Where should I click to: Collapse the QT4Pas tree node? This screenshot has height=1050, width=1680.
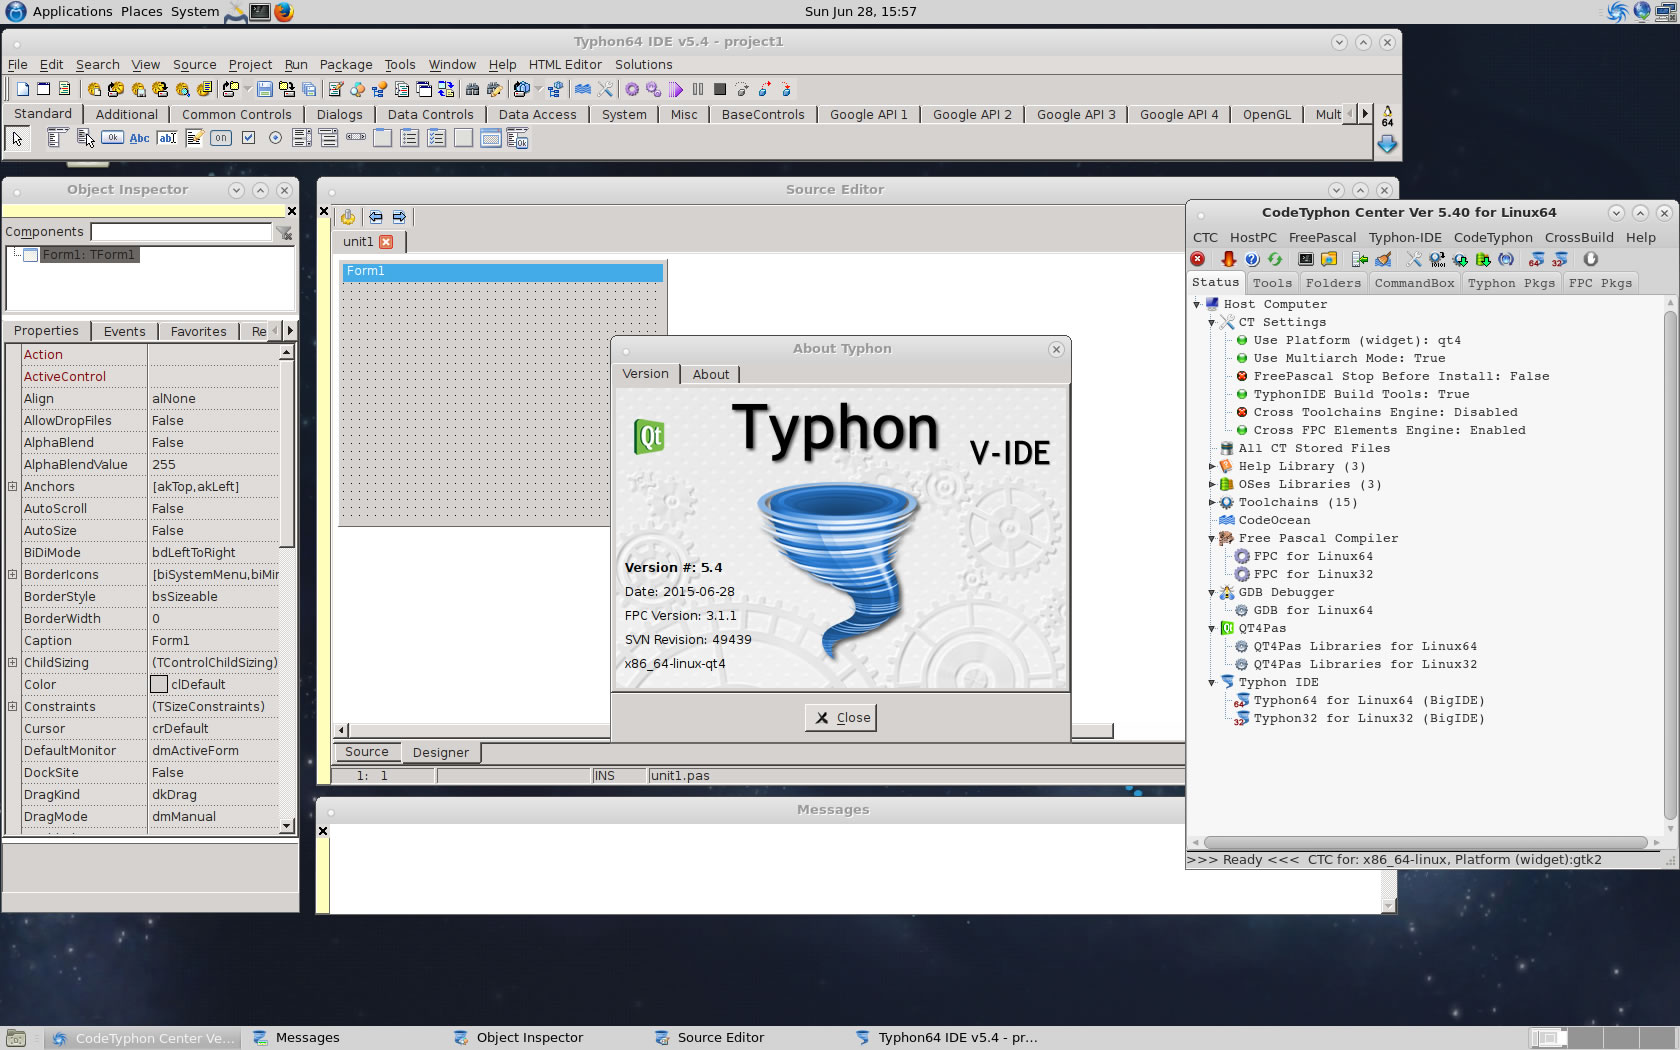click(x=1212, y=628)
